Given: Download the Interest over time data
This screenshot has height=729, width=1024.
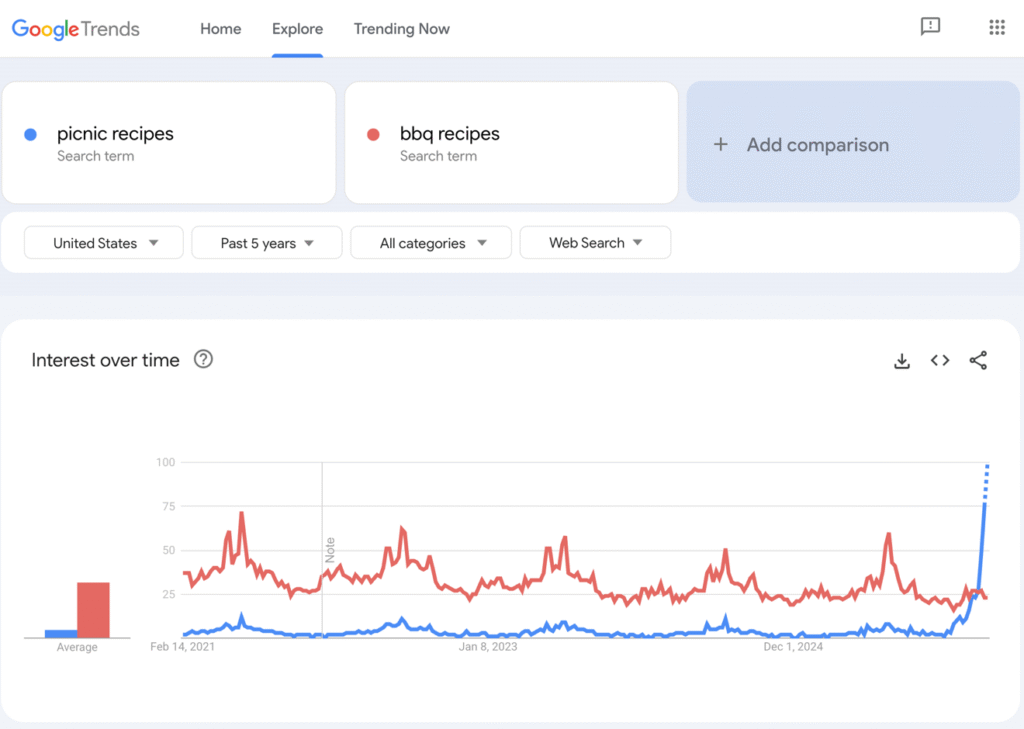Looking at the screenshot, I should (x=902, y=360).
